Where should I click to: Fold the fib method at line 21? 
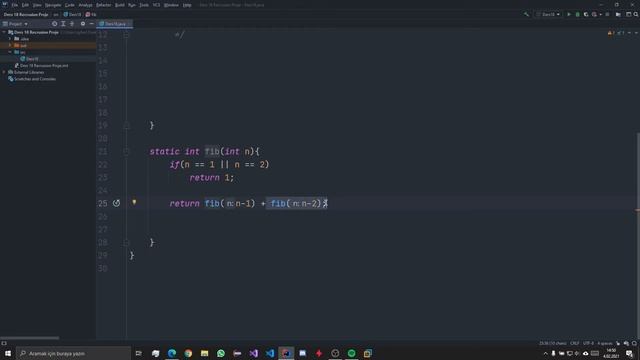(x=126, y=152)
